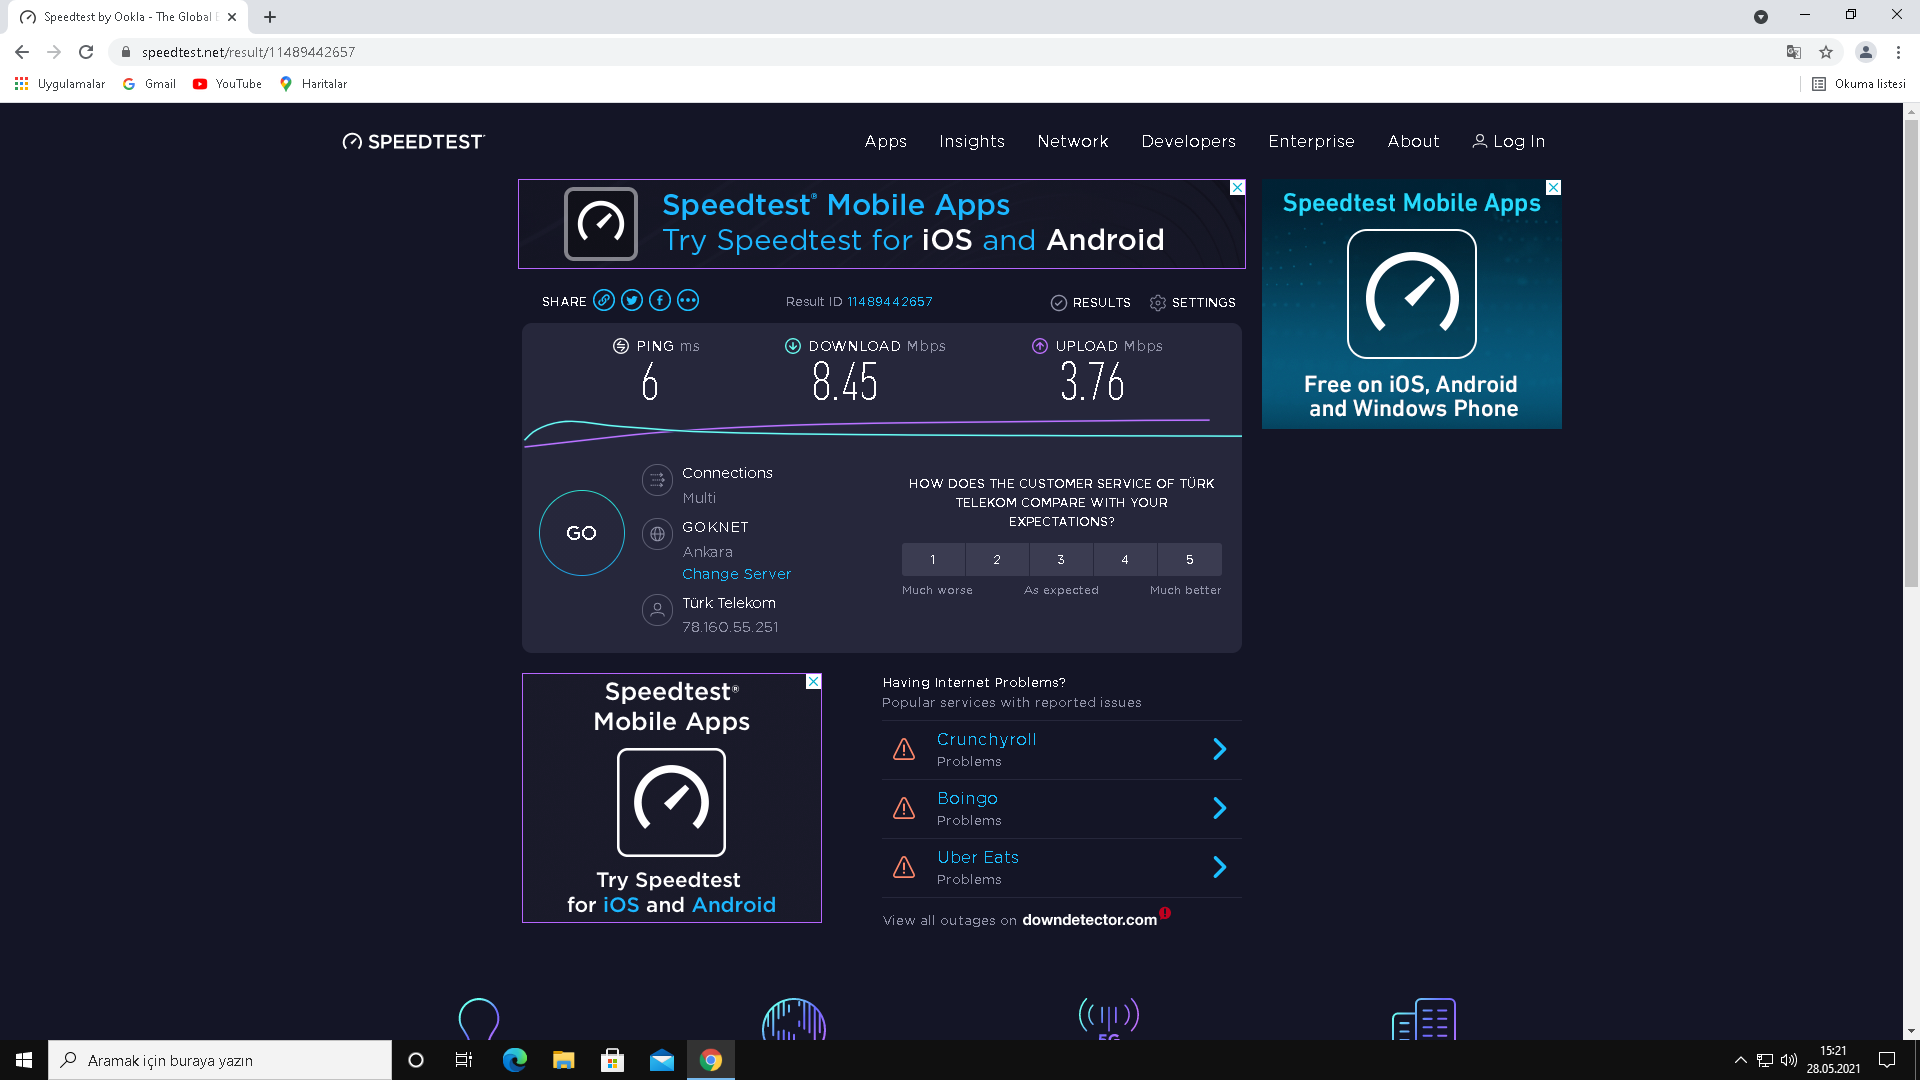Viewport: 1920px width, 1080px height.
Task: Copy result link via share link icon
Action: click(x=603, y=300)
